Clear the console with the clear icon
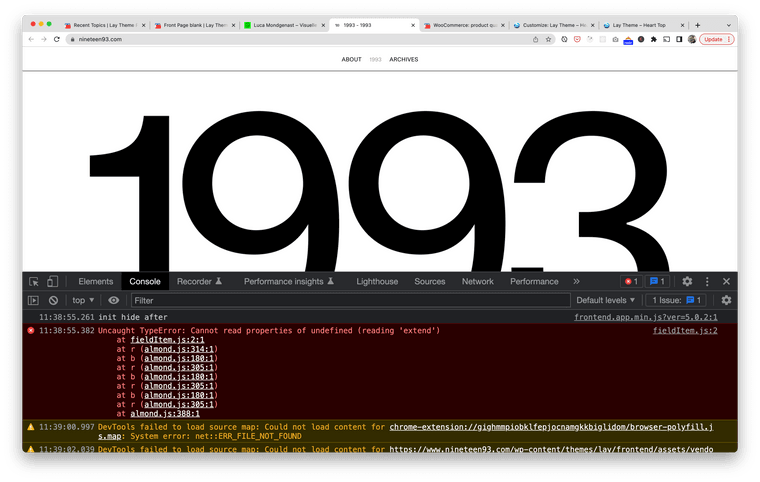Viewport: 760px width, 482px height. pyautogui.click(x=53, y=300)
